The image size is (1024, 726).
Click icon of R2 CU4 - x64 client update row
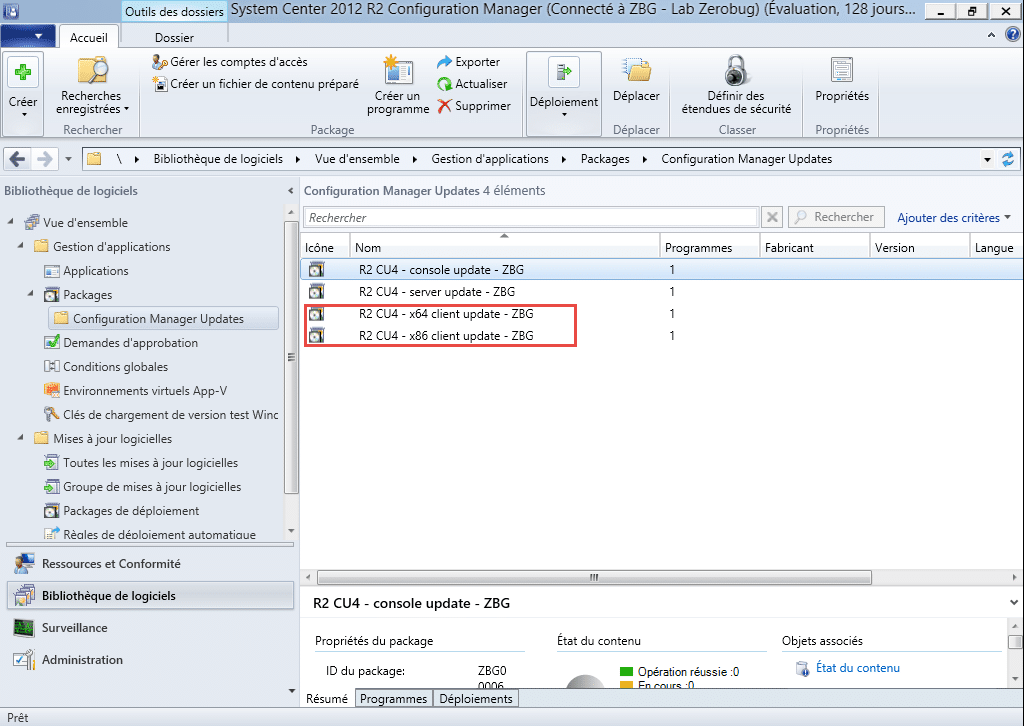point(316,314)
